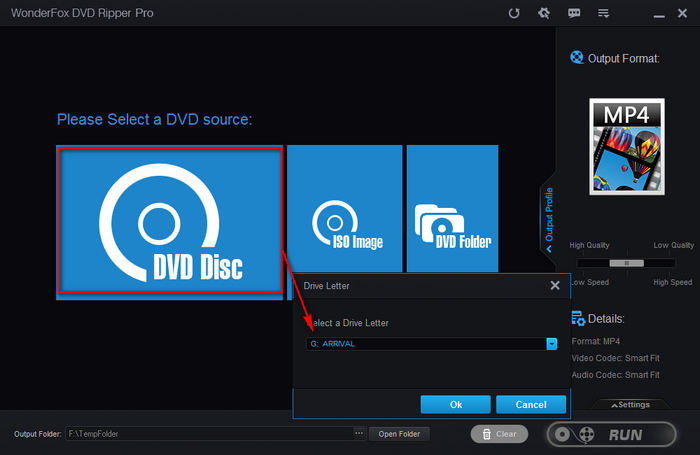
Task: Click the High Speed label
Action: pos(673,282)
